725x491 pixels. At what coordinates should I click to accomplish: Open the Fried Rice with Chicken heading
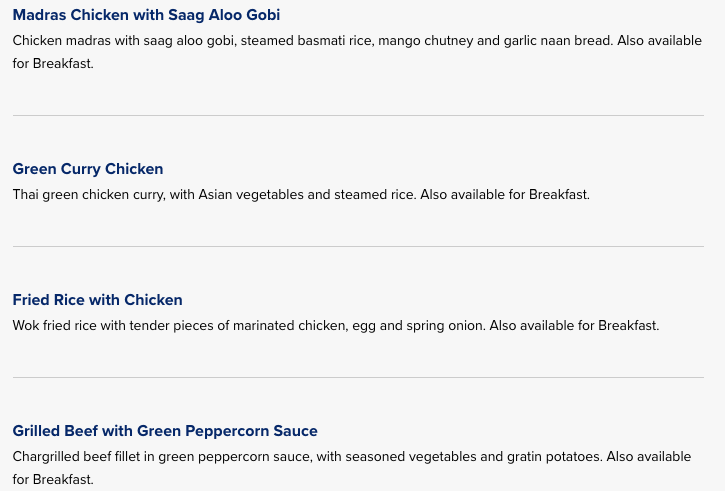tap(98, 300)
